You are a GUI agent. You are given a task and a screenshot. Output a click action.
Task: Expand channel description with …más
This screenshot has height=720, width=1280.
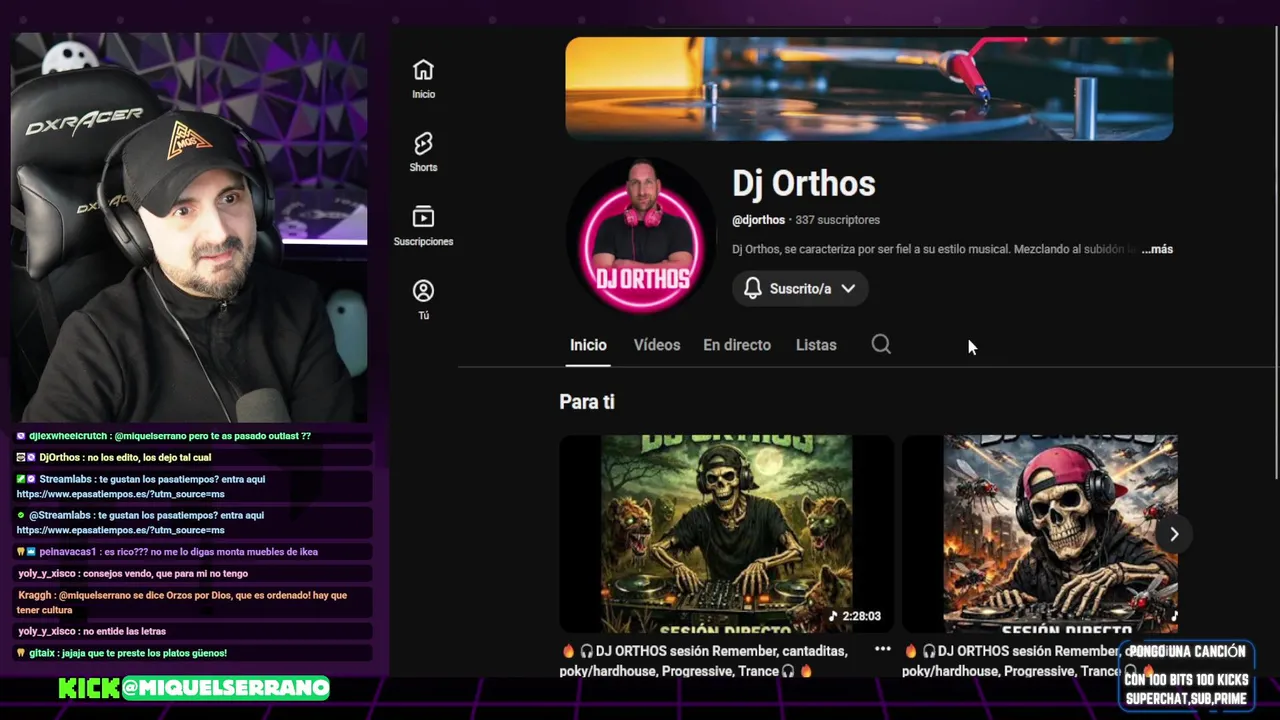pos(1157,249)
